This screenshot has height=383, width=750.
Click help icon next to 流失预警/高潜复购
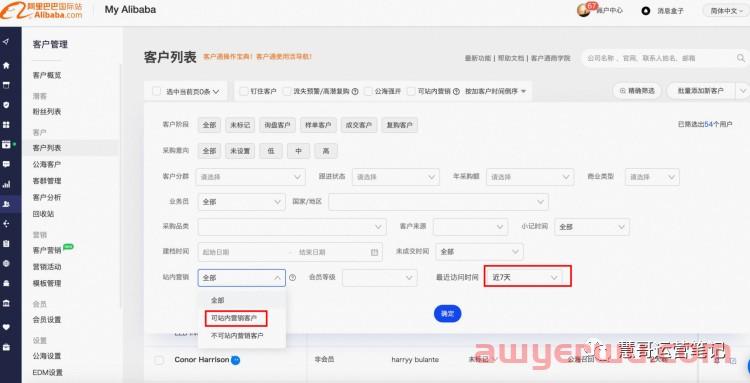point(355,91)
